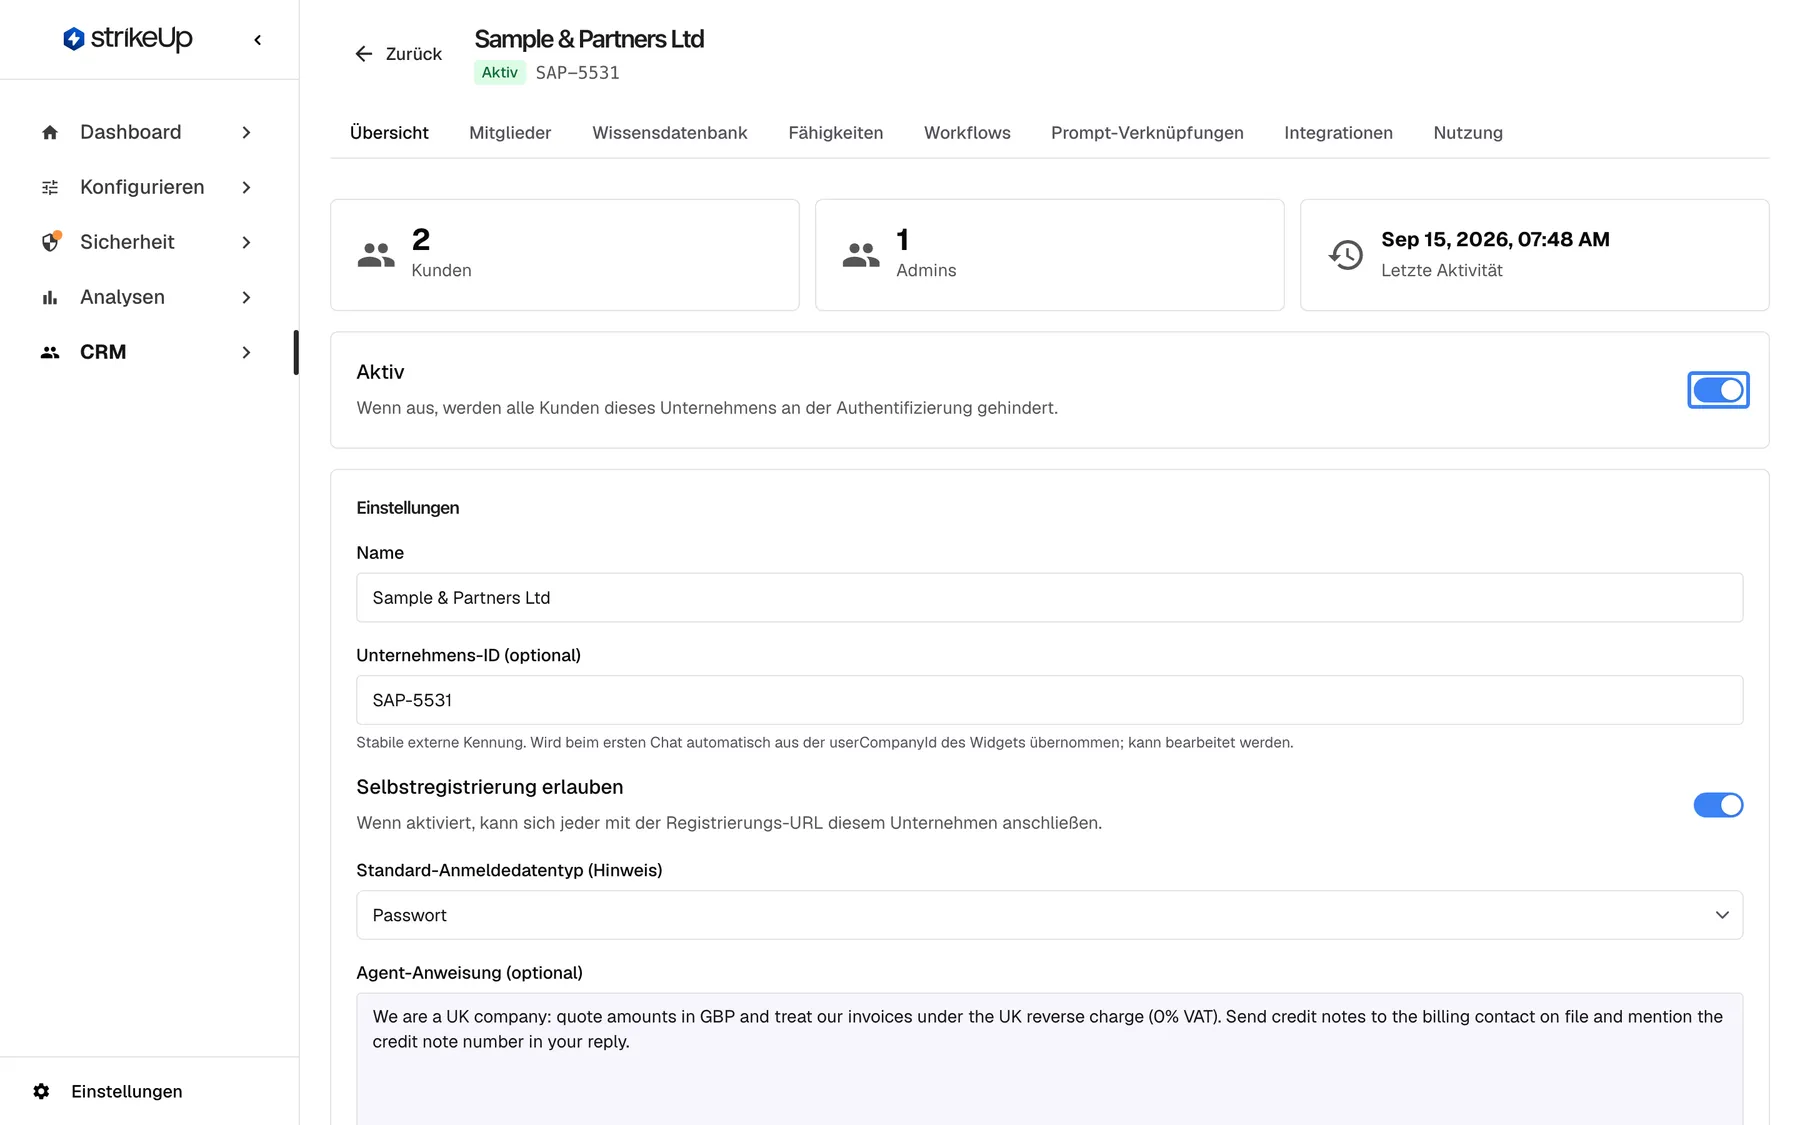Viewport: 1800px width, 1125px height.
Task: Select the Fähigkeiten tab
Action: tap(836, 133)
